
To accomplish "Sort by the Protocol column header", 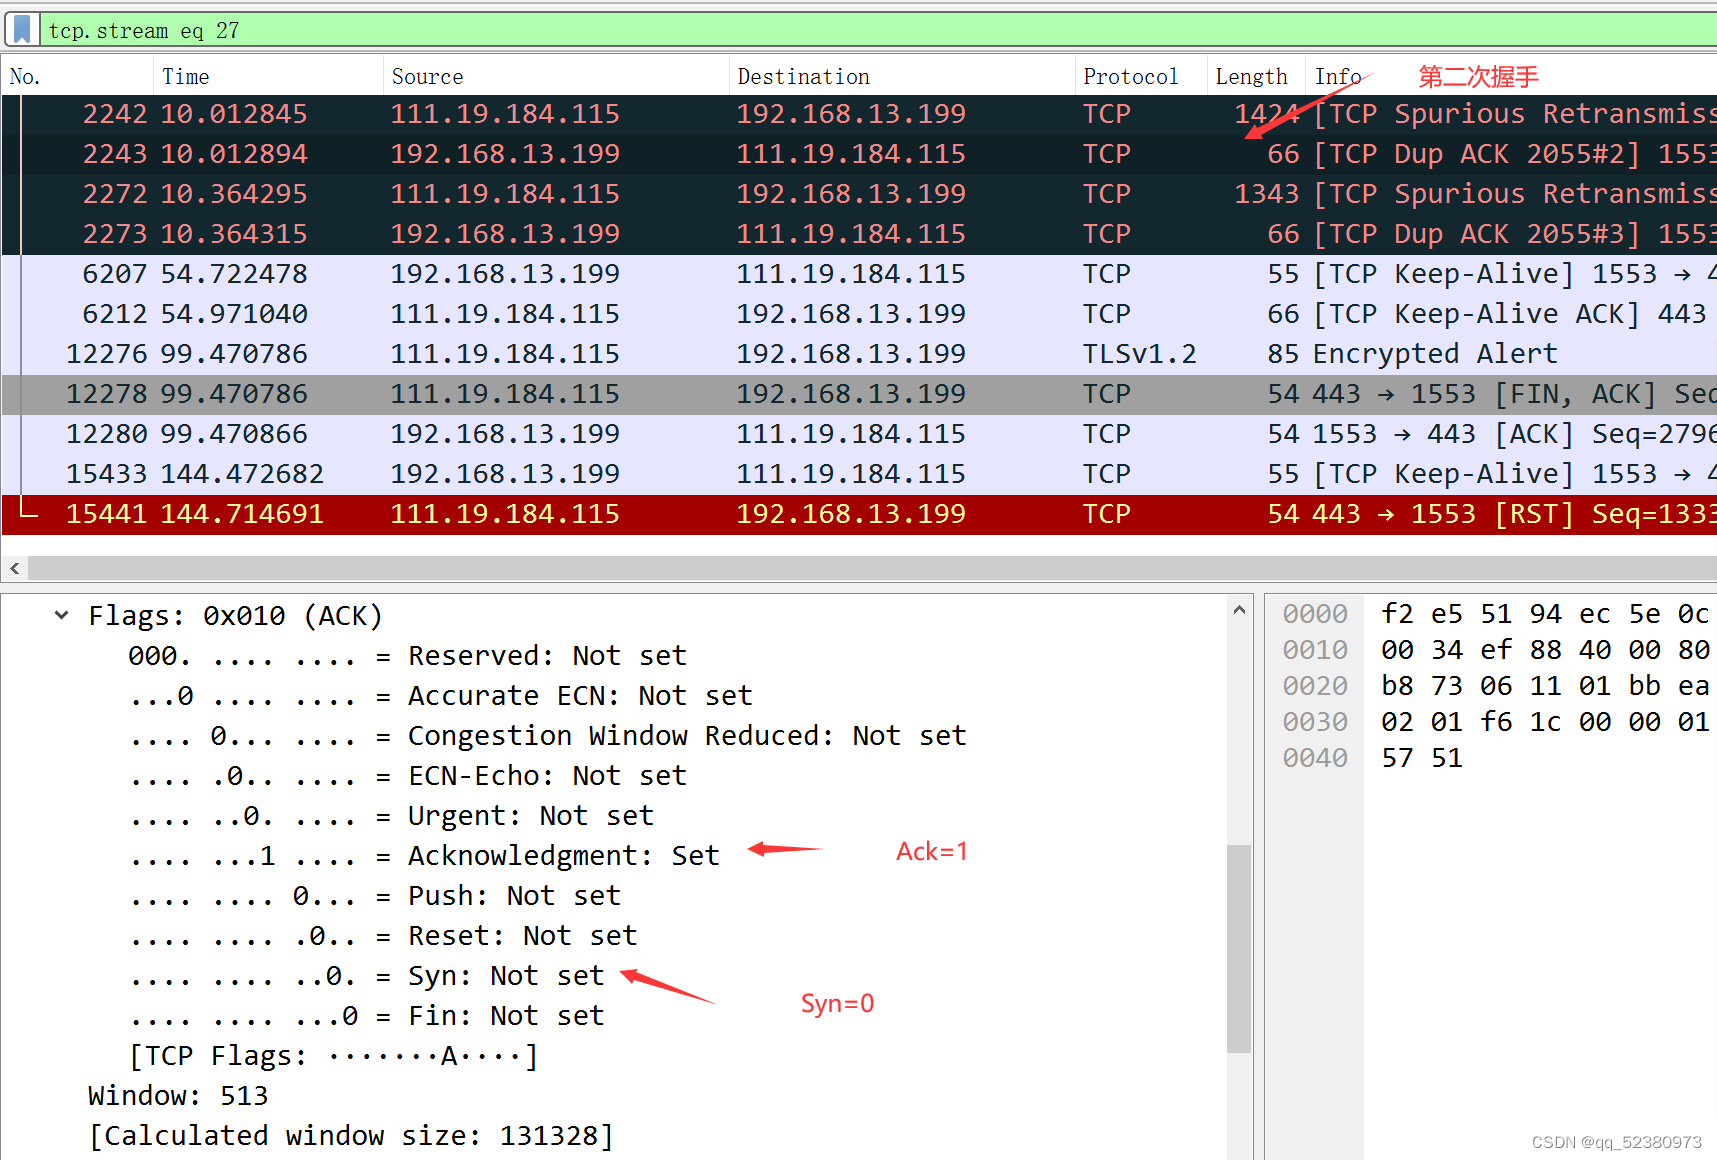I will point(1140,76).
